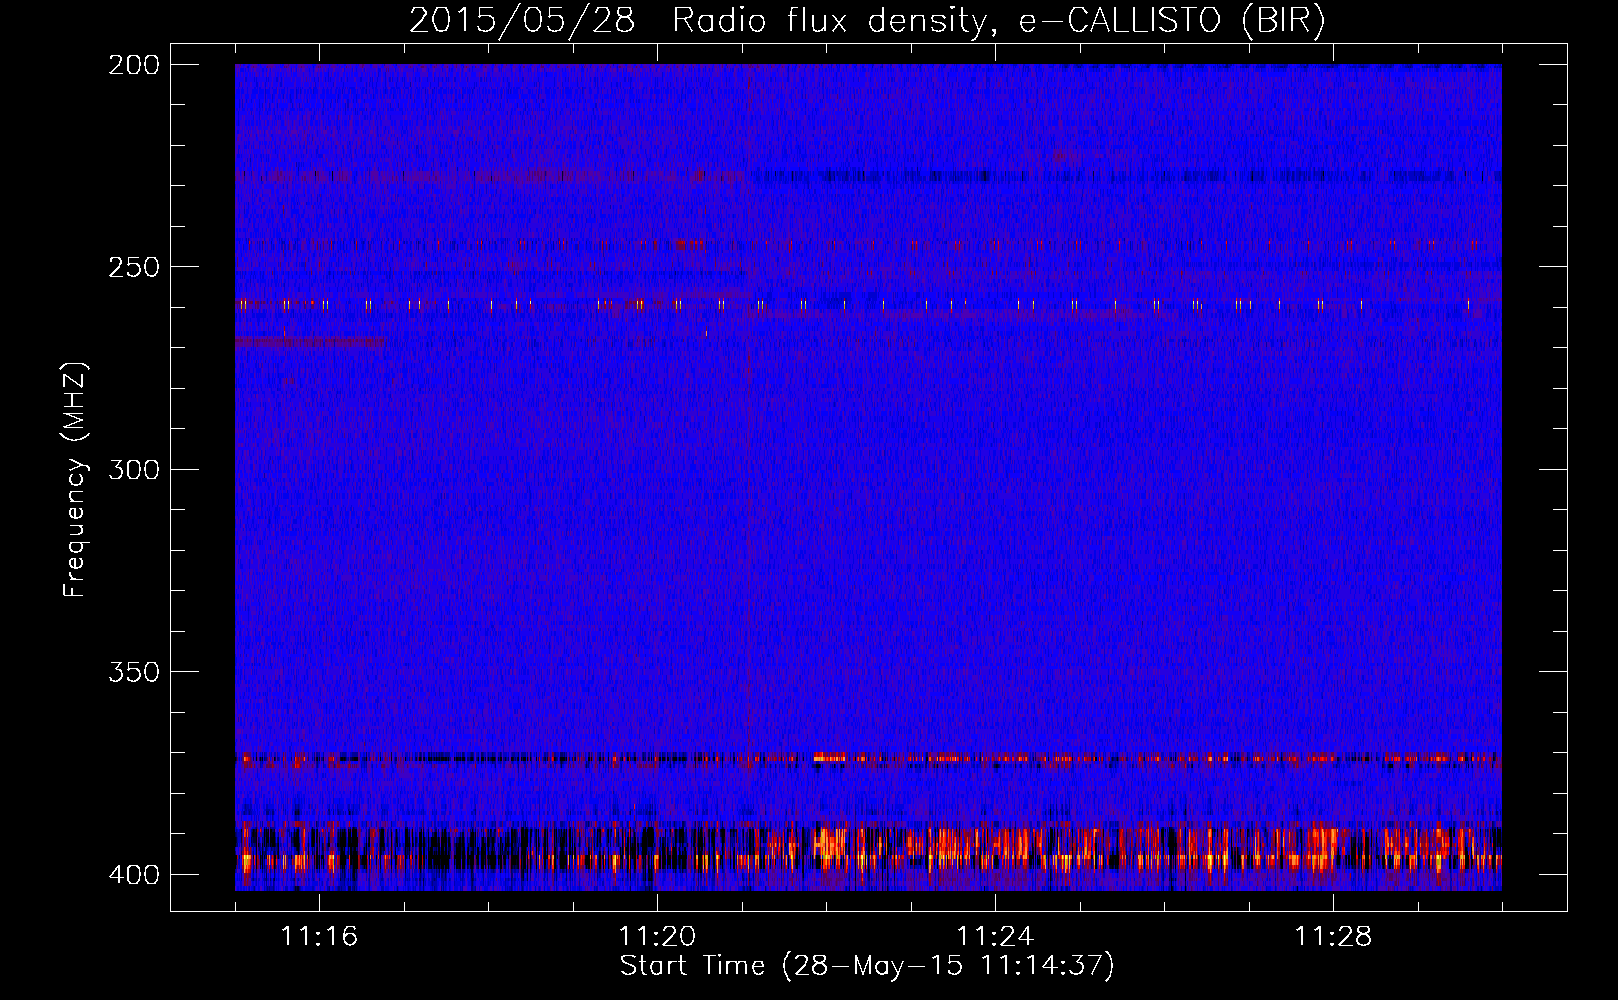Image resolution: width=1618 pixels, height=1000 pixels.
Task: Click the dotted interference line near 260 MHz
Action: 868,305
